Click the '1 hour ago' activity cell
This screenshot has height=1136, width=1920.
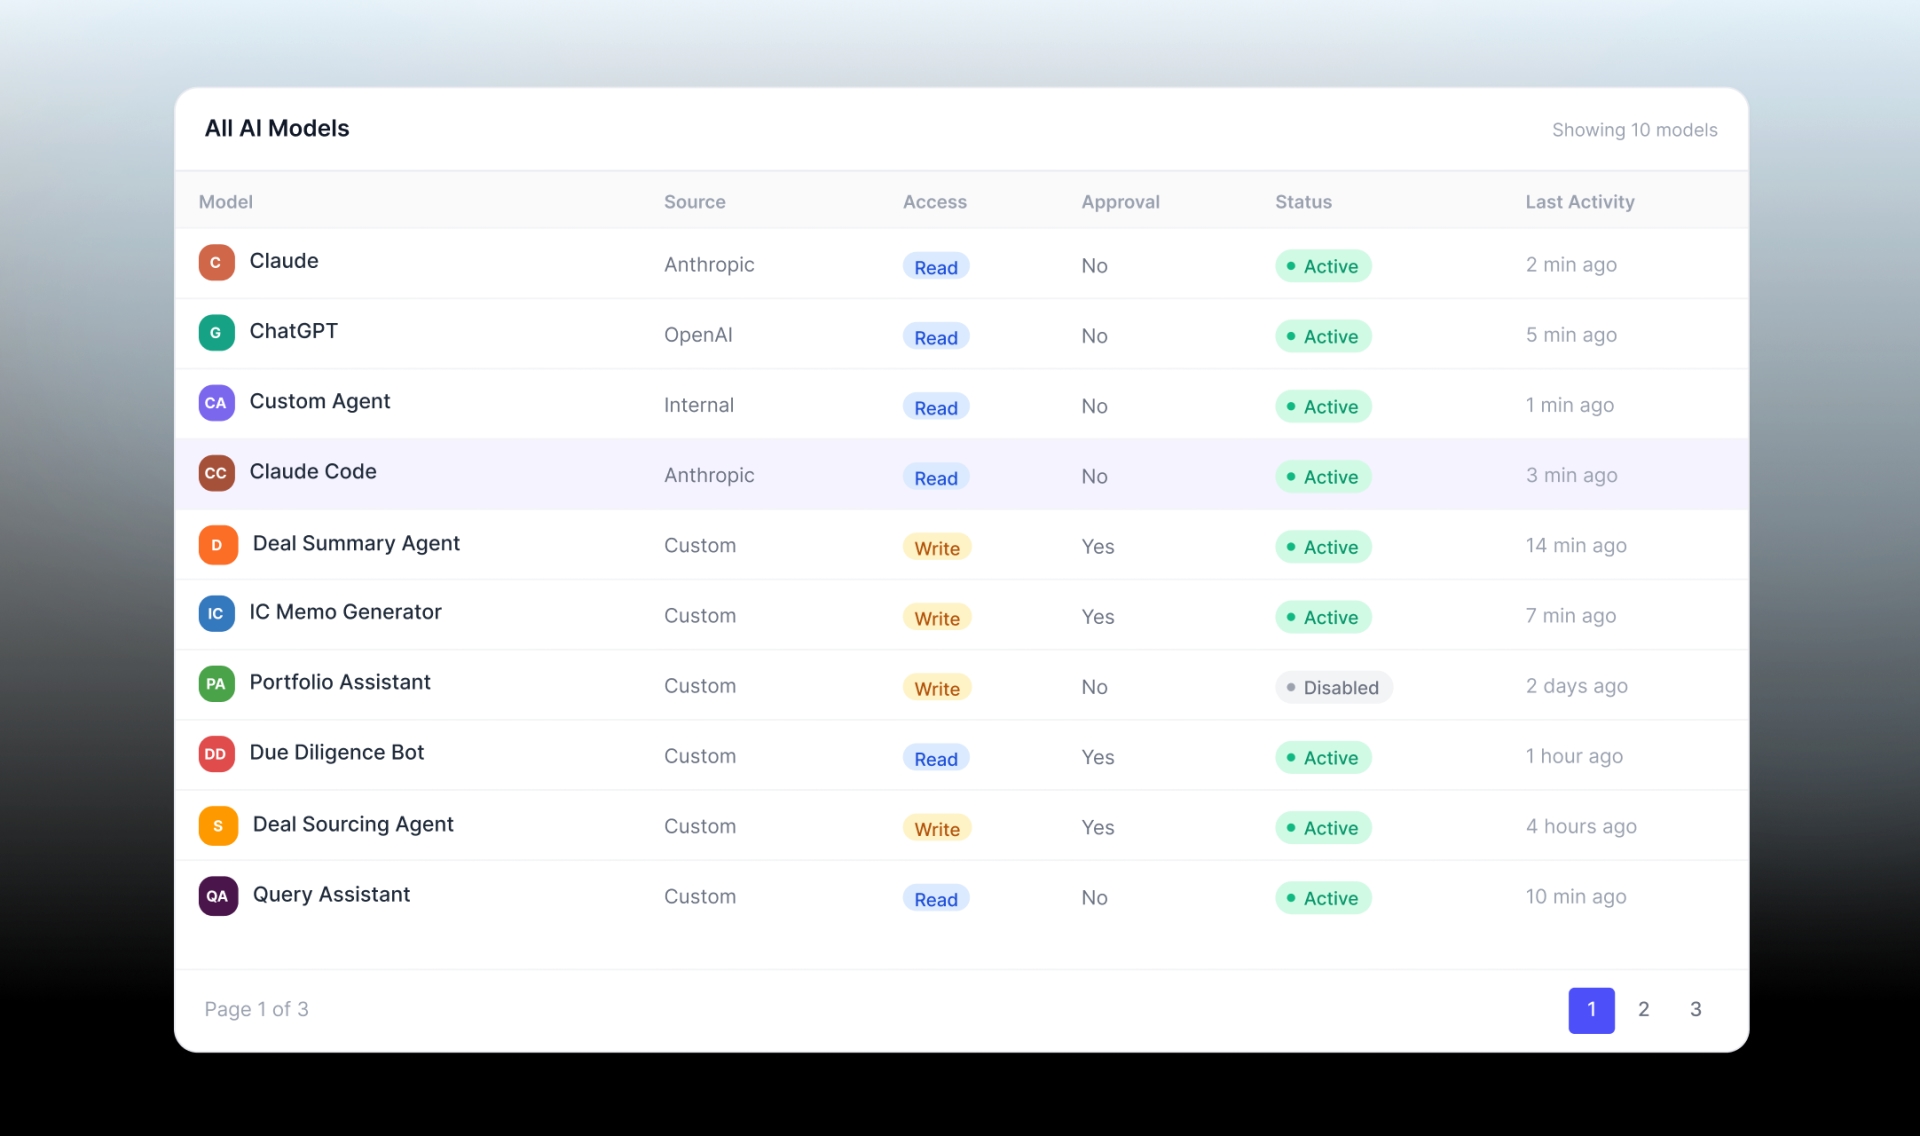point(1574,756)
